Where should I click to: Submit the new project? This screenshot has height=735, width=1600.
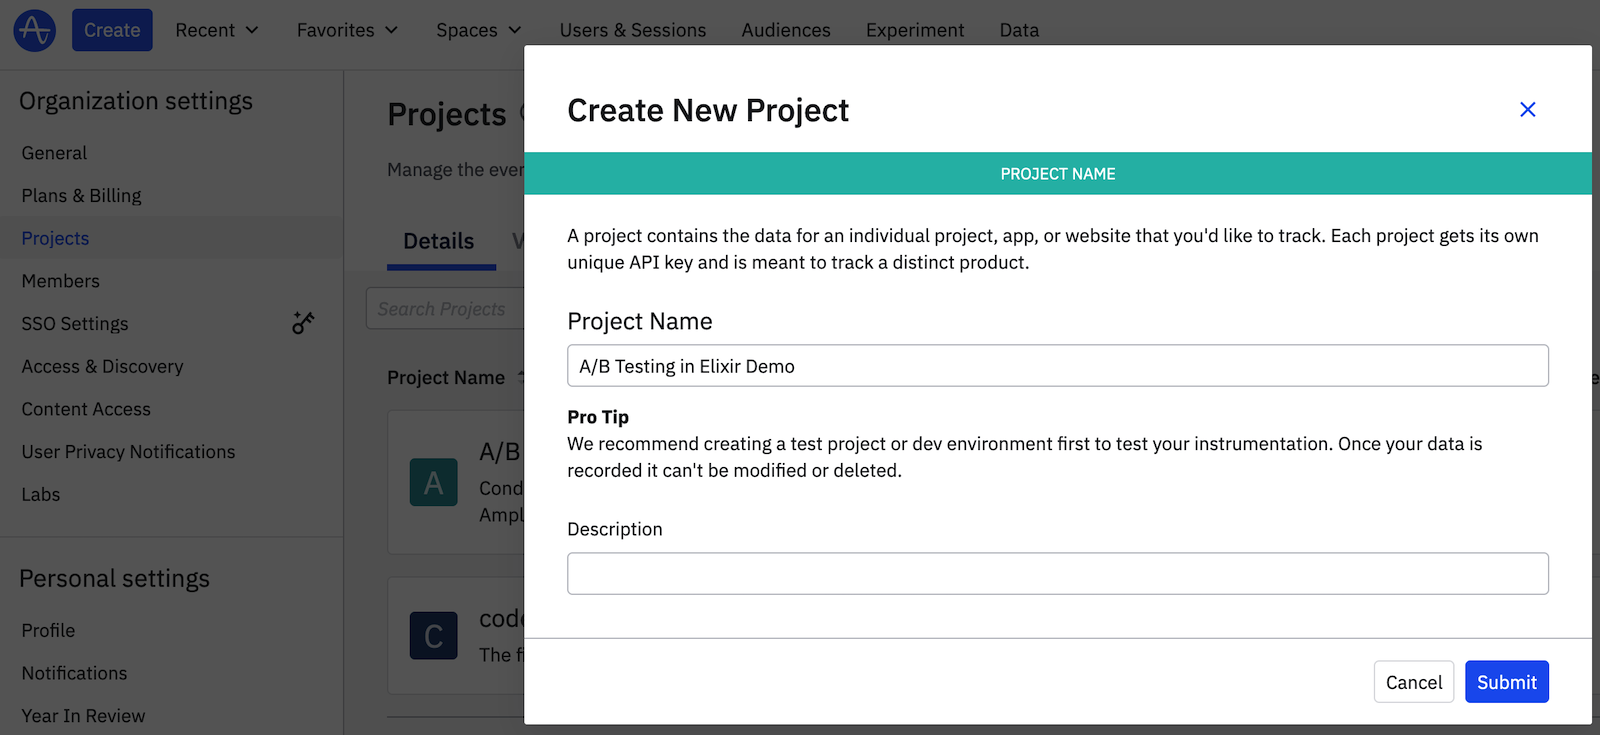[1506, 682]
